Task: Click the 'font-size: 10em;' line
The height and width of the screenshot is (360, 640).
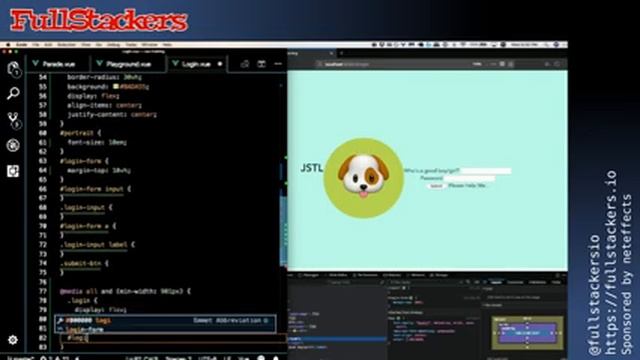Action: [x=97, y=142]
